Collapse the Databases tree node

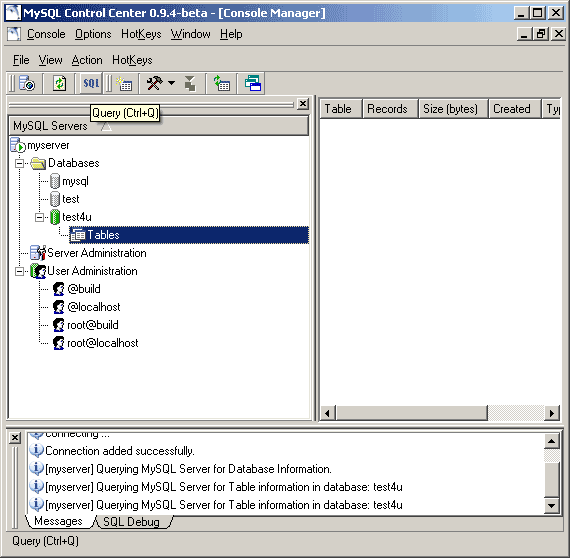(x=19, y=163)
